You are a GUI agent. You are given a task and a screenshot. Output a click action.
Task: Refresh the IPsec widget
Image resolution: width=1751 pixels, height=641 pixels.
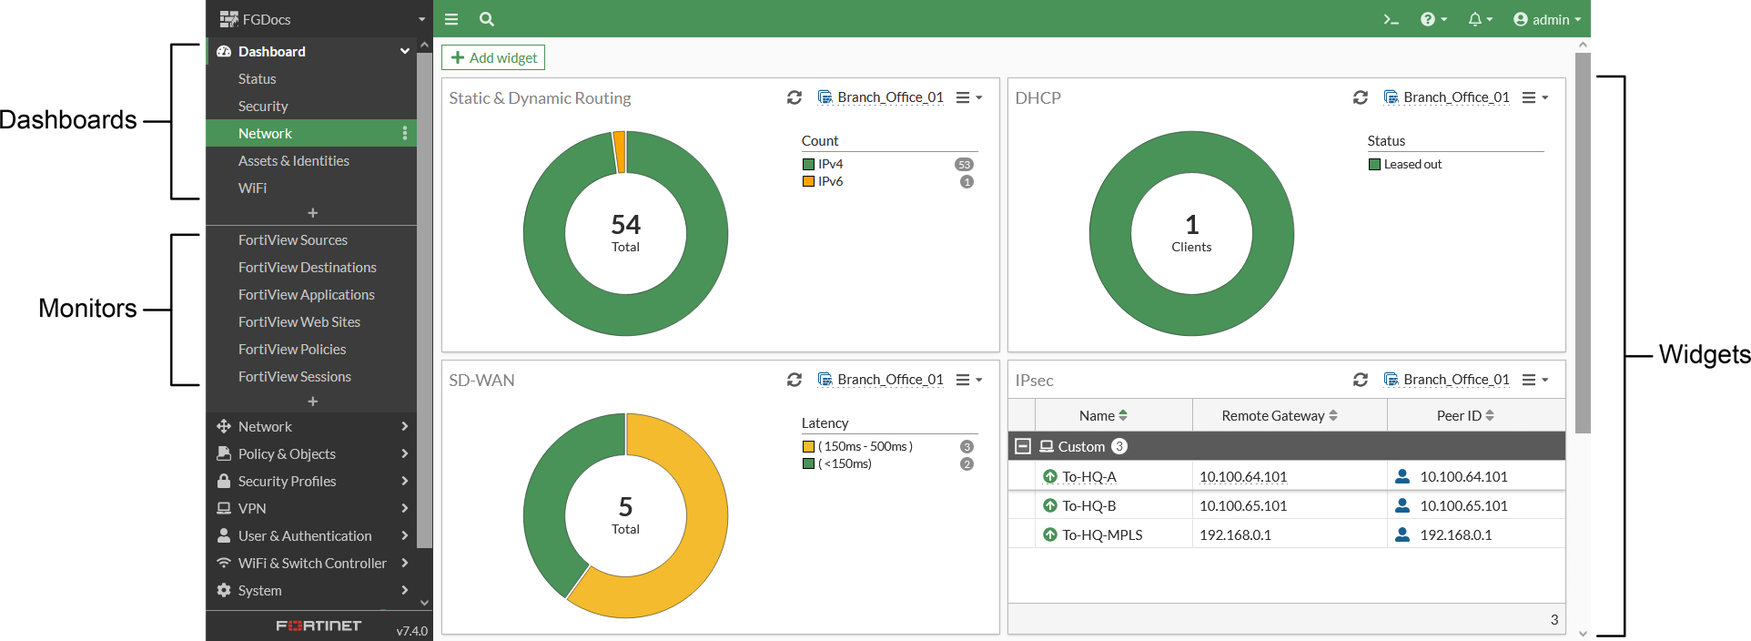pos(1360,380)
